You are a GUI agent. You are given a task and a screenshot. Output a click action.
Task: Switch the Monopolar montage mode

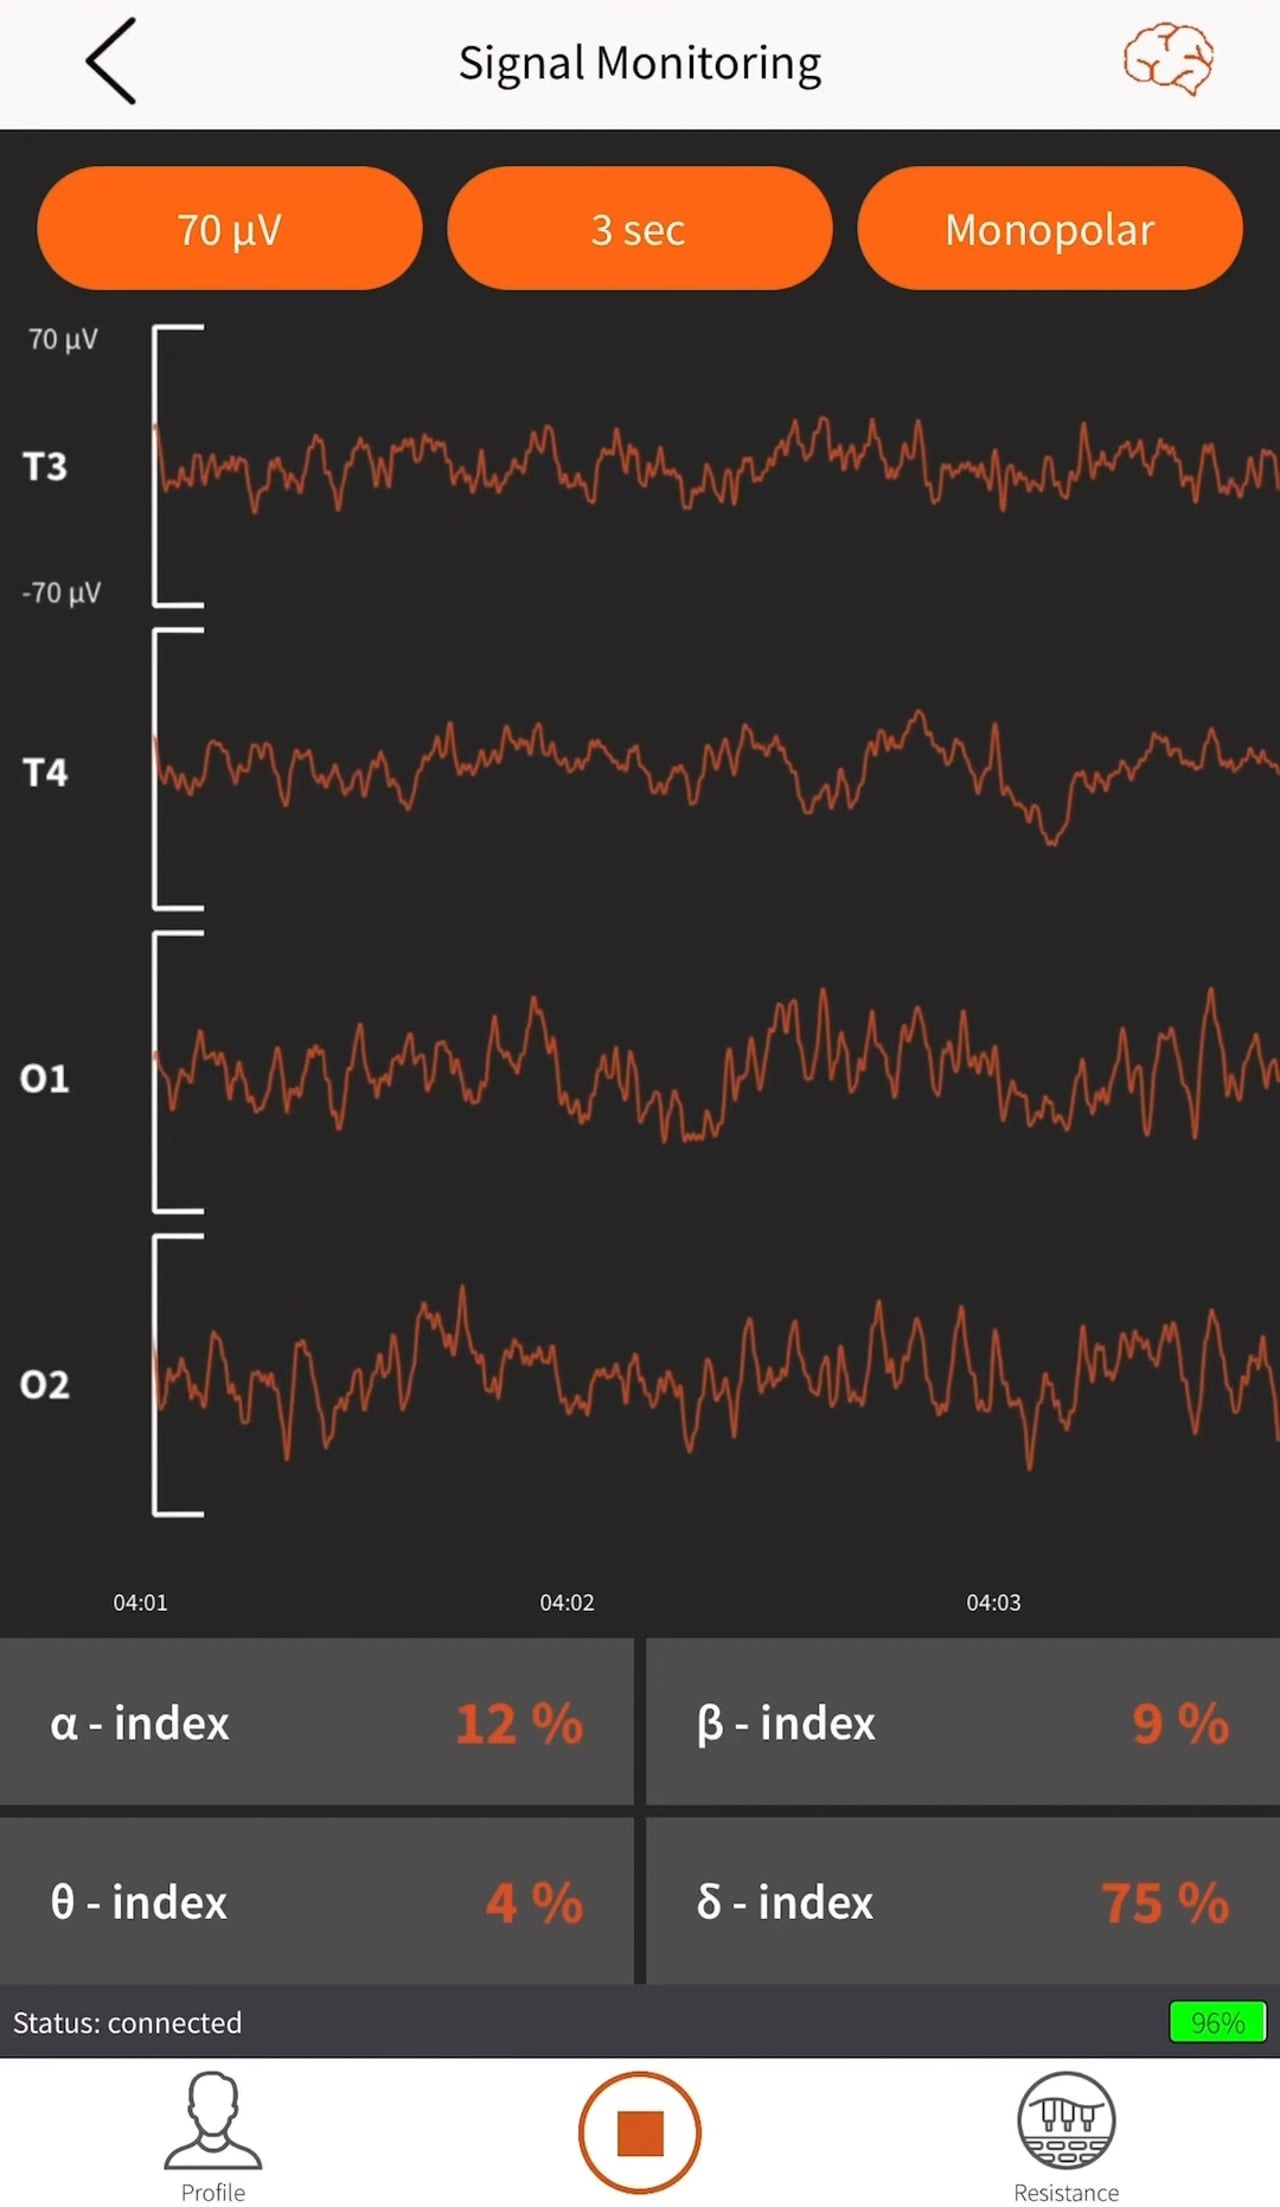point(1050,229)
